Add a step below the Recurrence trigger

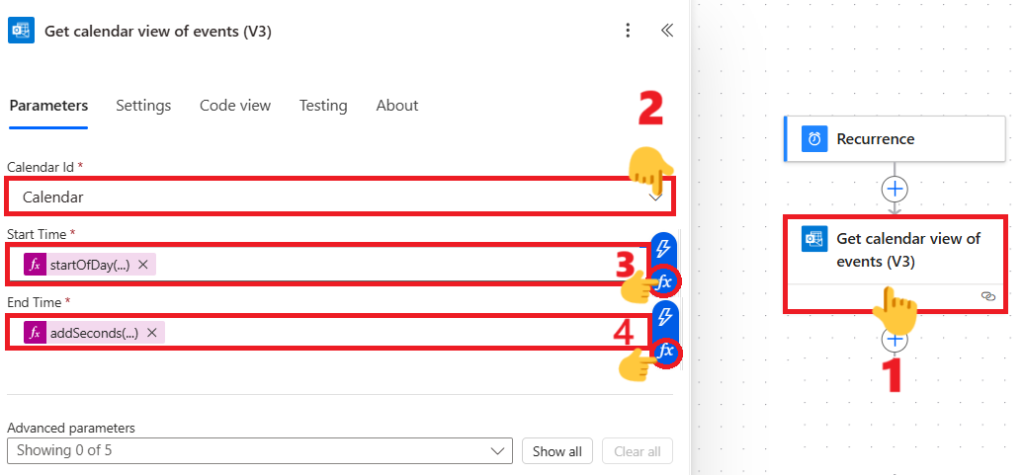(x=894, y=188)
